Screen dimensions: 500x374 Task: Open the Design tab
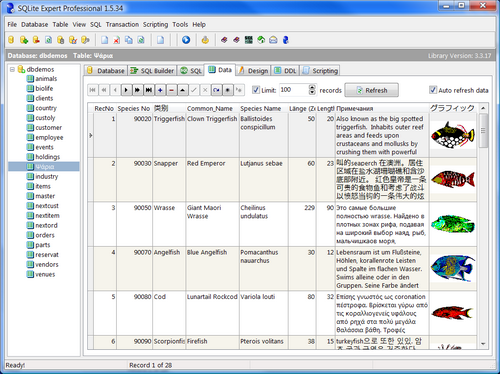click(x=254, y=71)
